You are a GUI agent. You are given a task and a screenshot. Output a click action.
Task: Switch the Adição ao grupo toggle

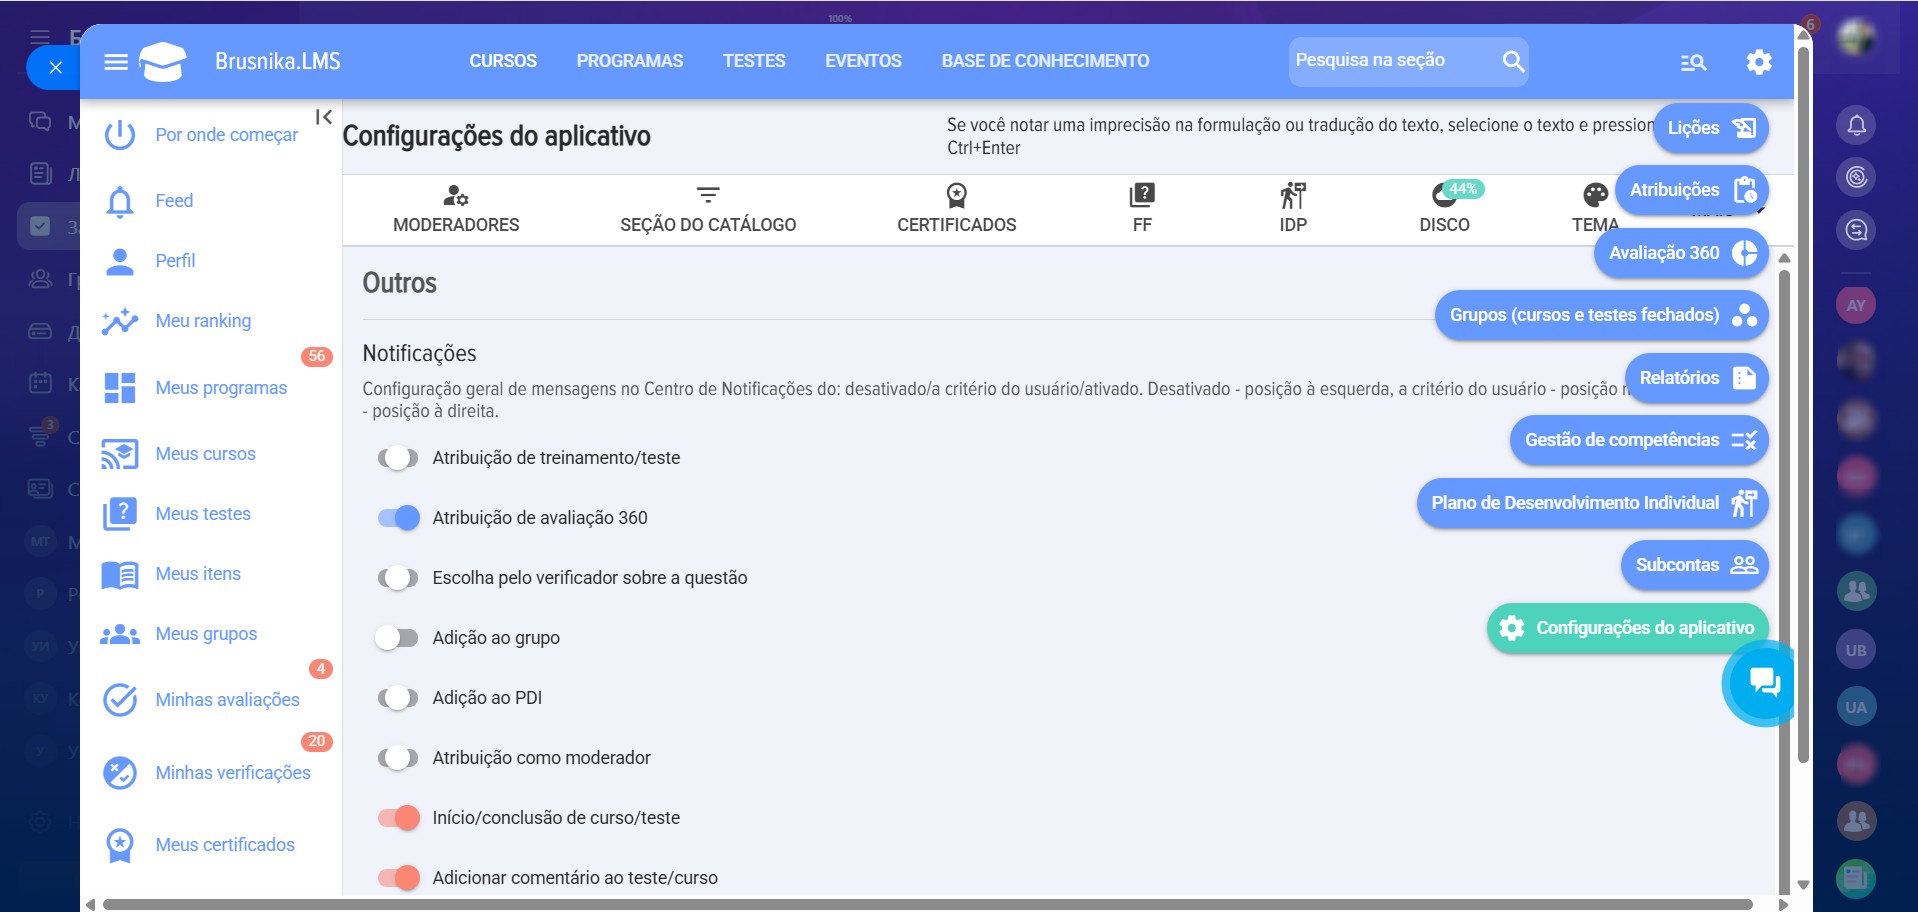[398, 638]
